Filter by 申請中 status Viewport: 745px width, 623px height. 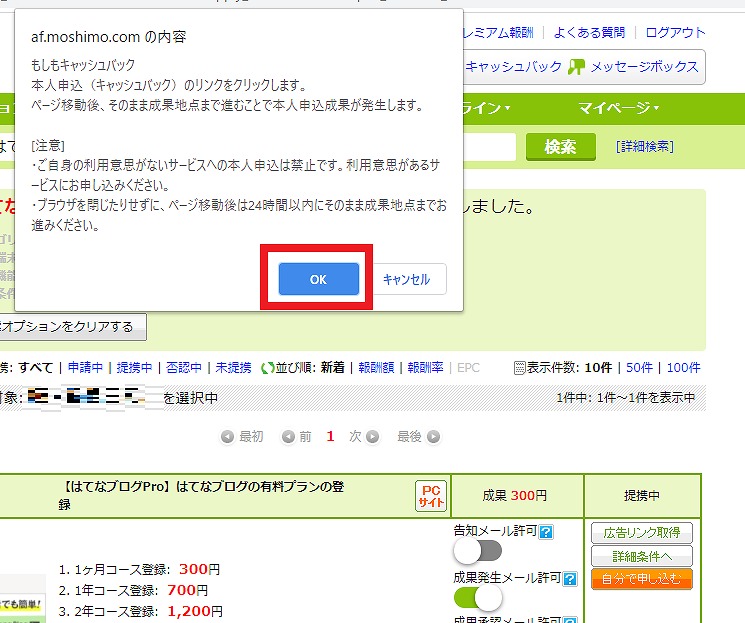pyautogui.click(x=85, y=367)
